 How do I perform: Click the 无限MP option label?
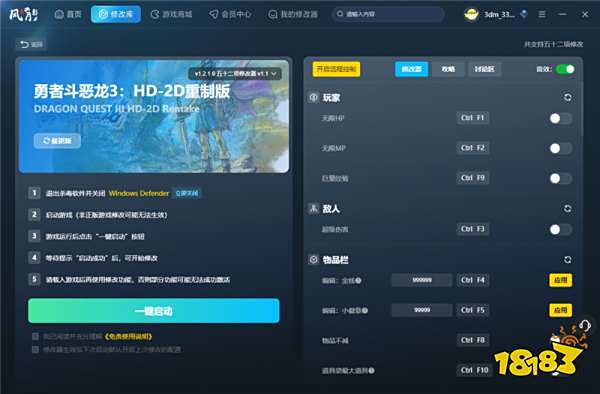334,148
